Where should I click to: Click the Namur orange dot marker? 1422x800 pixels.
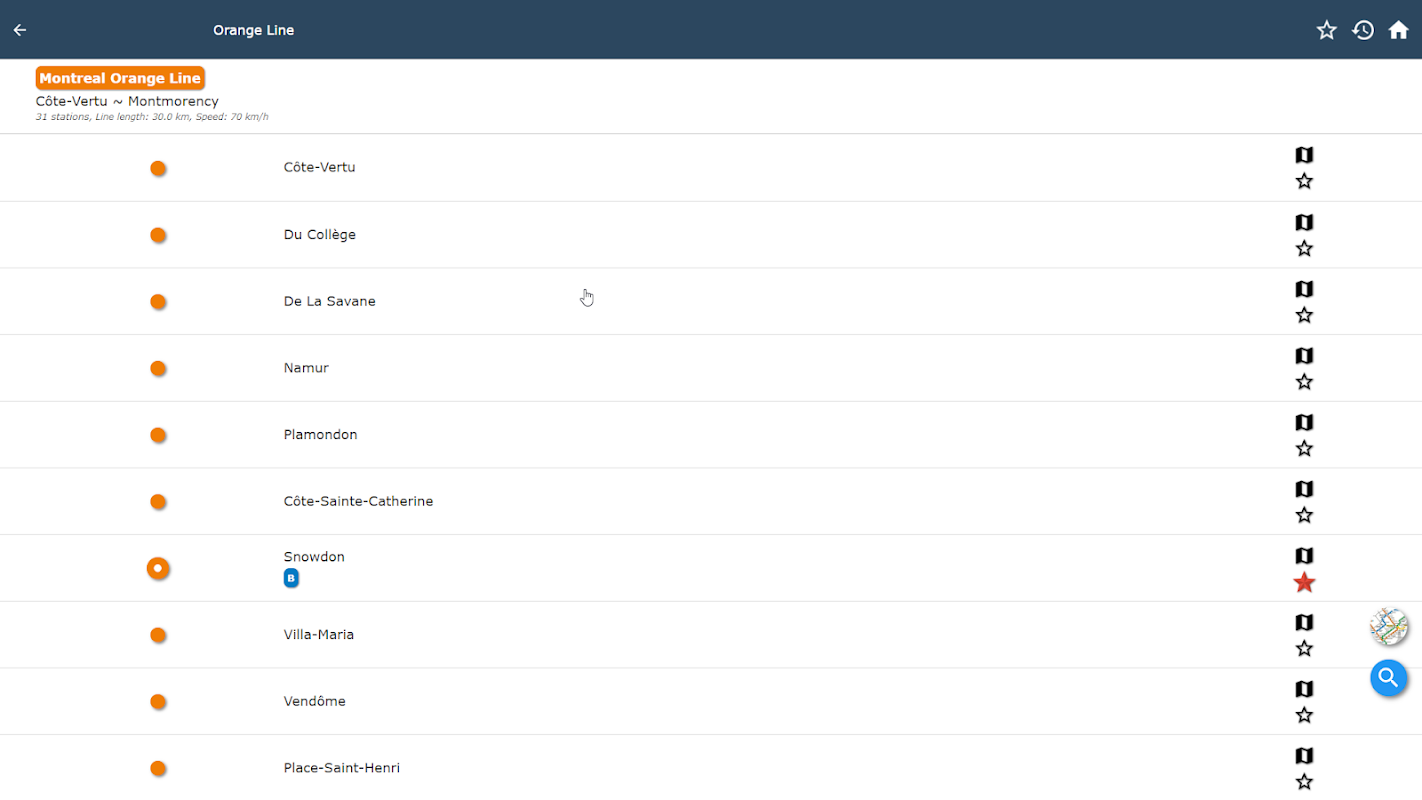(158, 368)
